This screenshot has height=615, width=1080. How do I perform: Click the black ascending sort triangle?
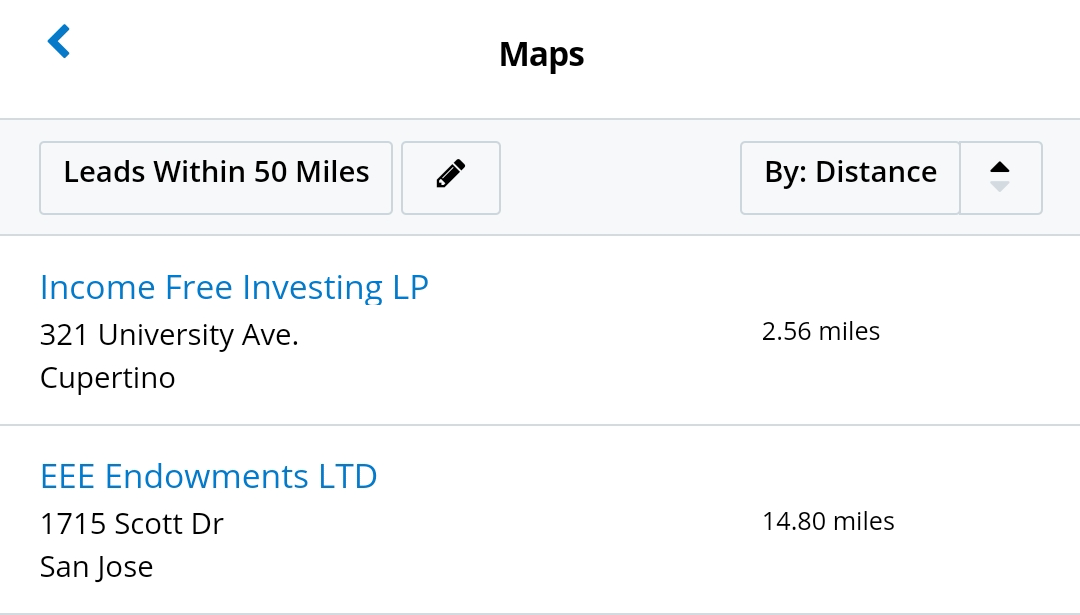(1000, 167)
